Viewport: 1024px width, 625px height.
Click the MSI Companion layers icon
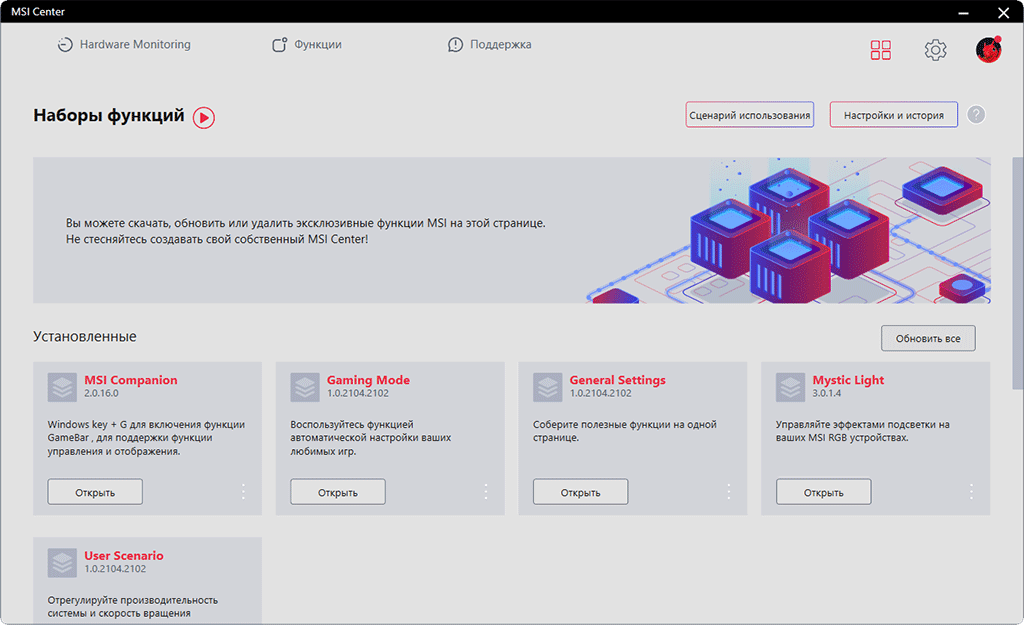click(x=62, y=387)
